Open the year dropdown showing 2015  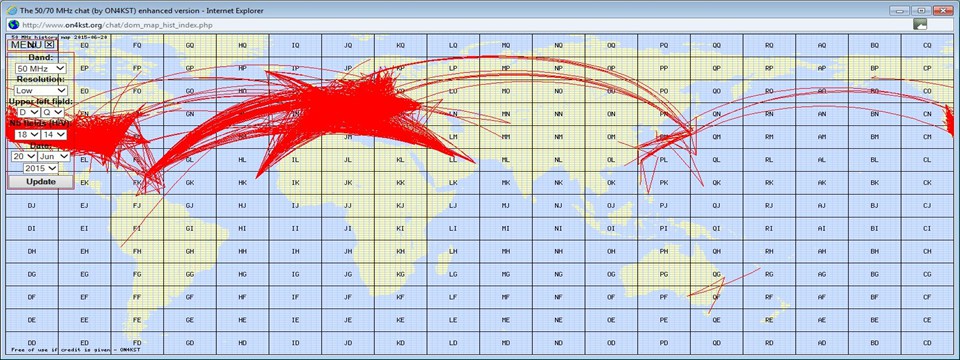tap(41, 168)
